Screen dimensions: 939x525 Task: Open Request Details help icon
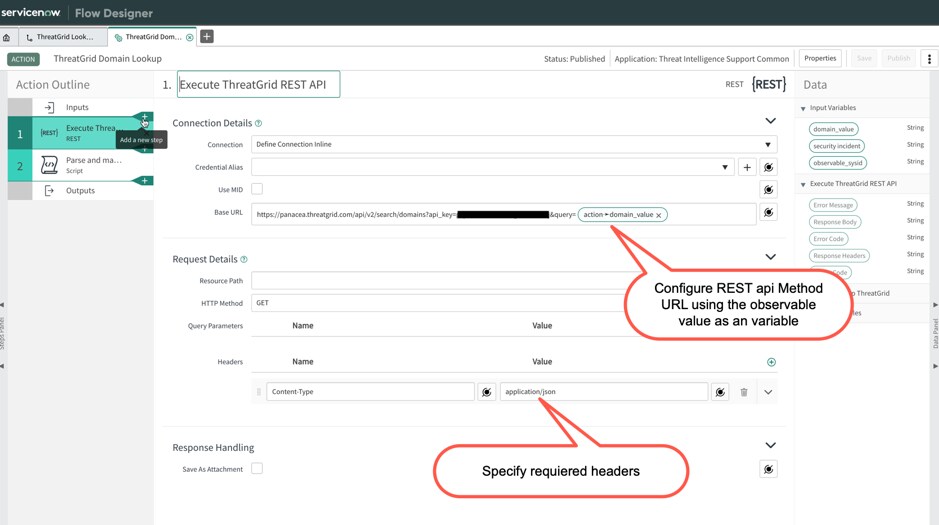(244, 259)
